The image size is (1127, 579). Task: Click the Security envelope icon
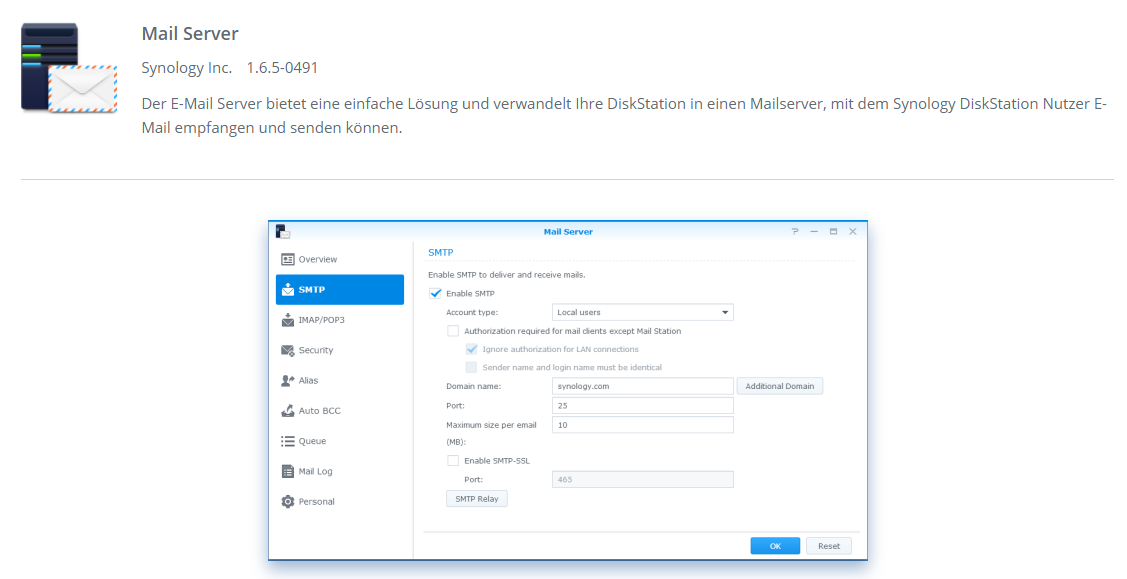click(288, 351)
